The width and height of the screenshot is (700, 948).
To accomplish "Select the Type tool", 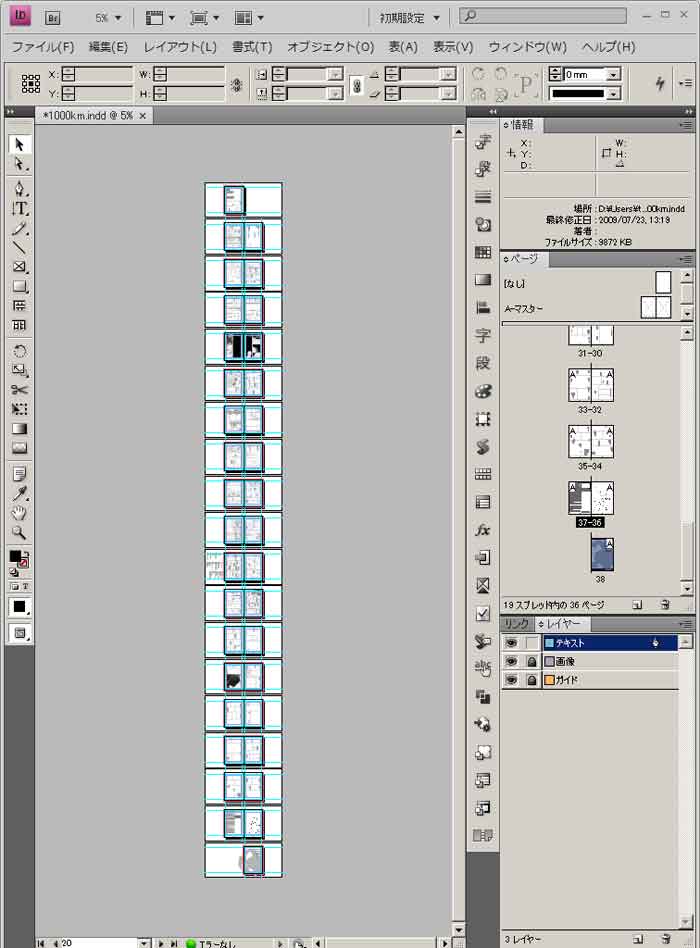I will 19,209.
